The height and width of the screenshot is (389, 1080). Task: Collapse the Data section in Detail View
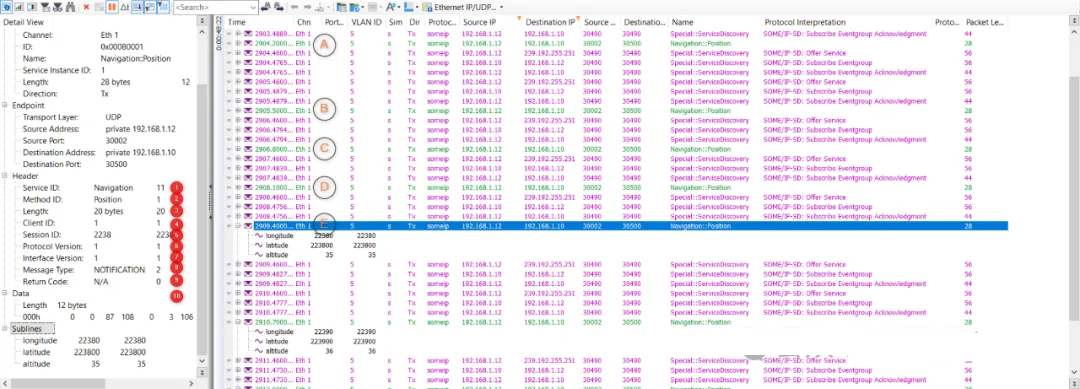pos(4,293)
